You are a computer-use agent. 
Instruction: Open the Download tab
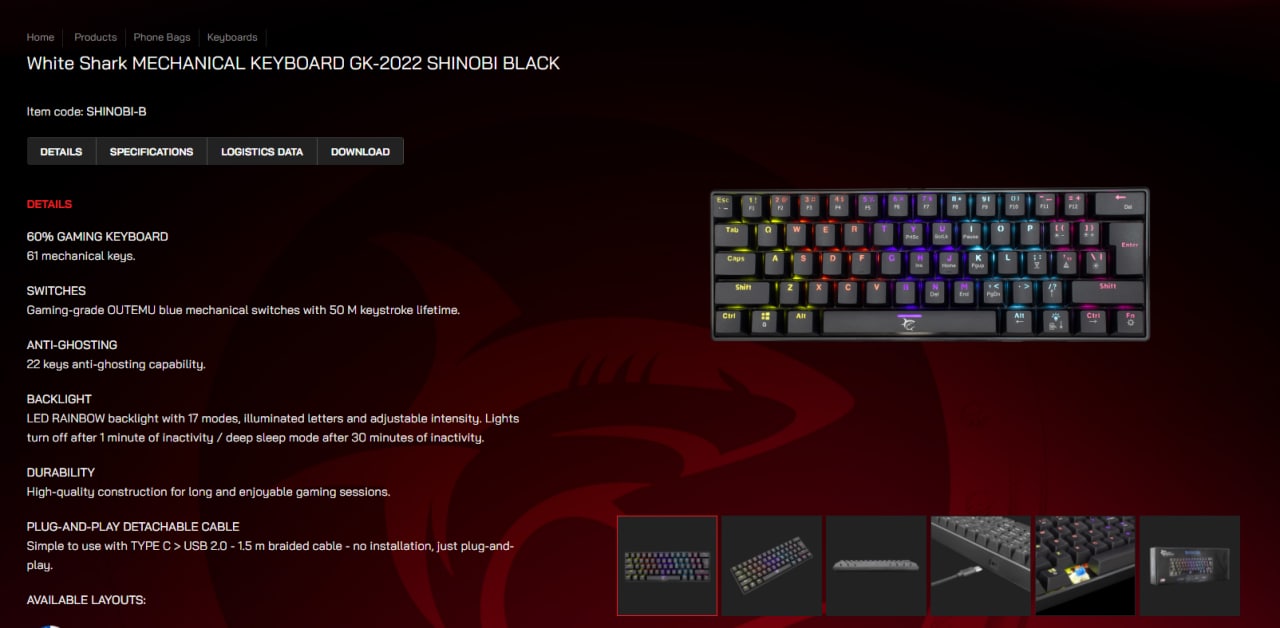(360, 152)
